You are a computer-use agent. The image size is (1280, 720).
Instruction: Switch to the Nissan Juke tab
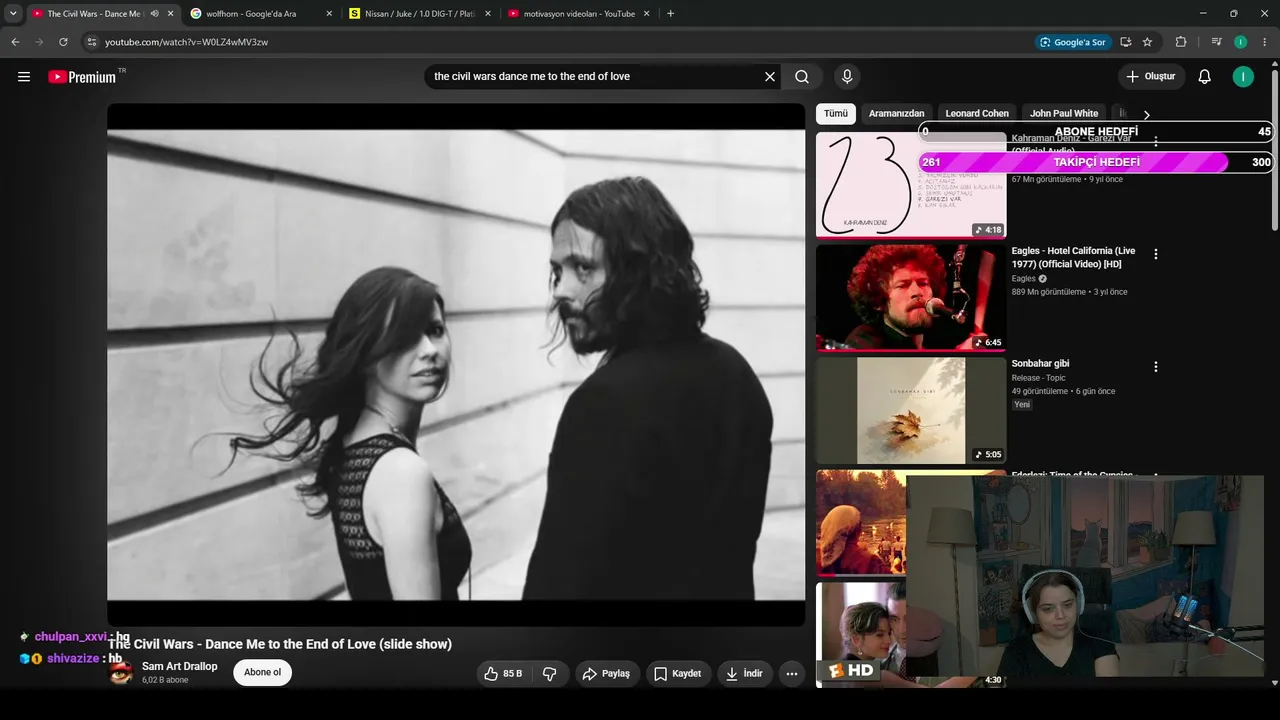[419, 14]
